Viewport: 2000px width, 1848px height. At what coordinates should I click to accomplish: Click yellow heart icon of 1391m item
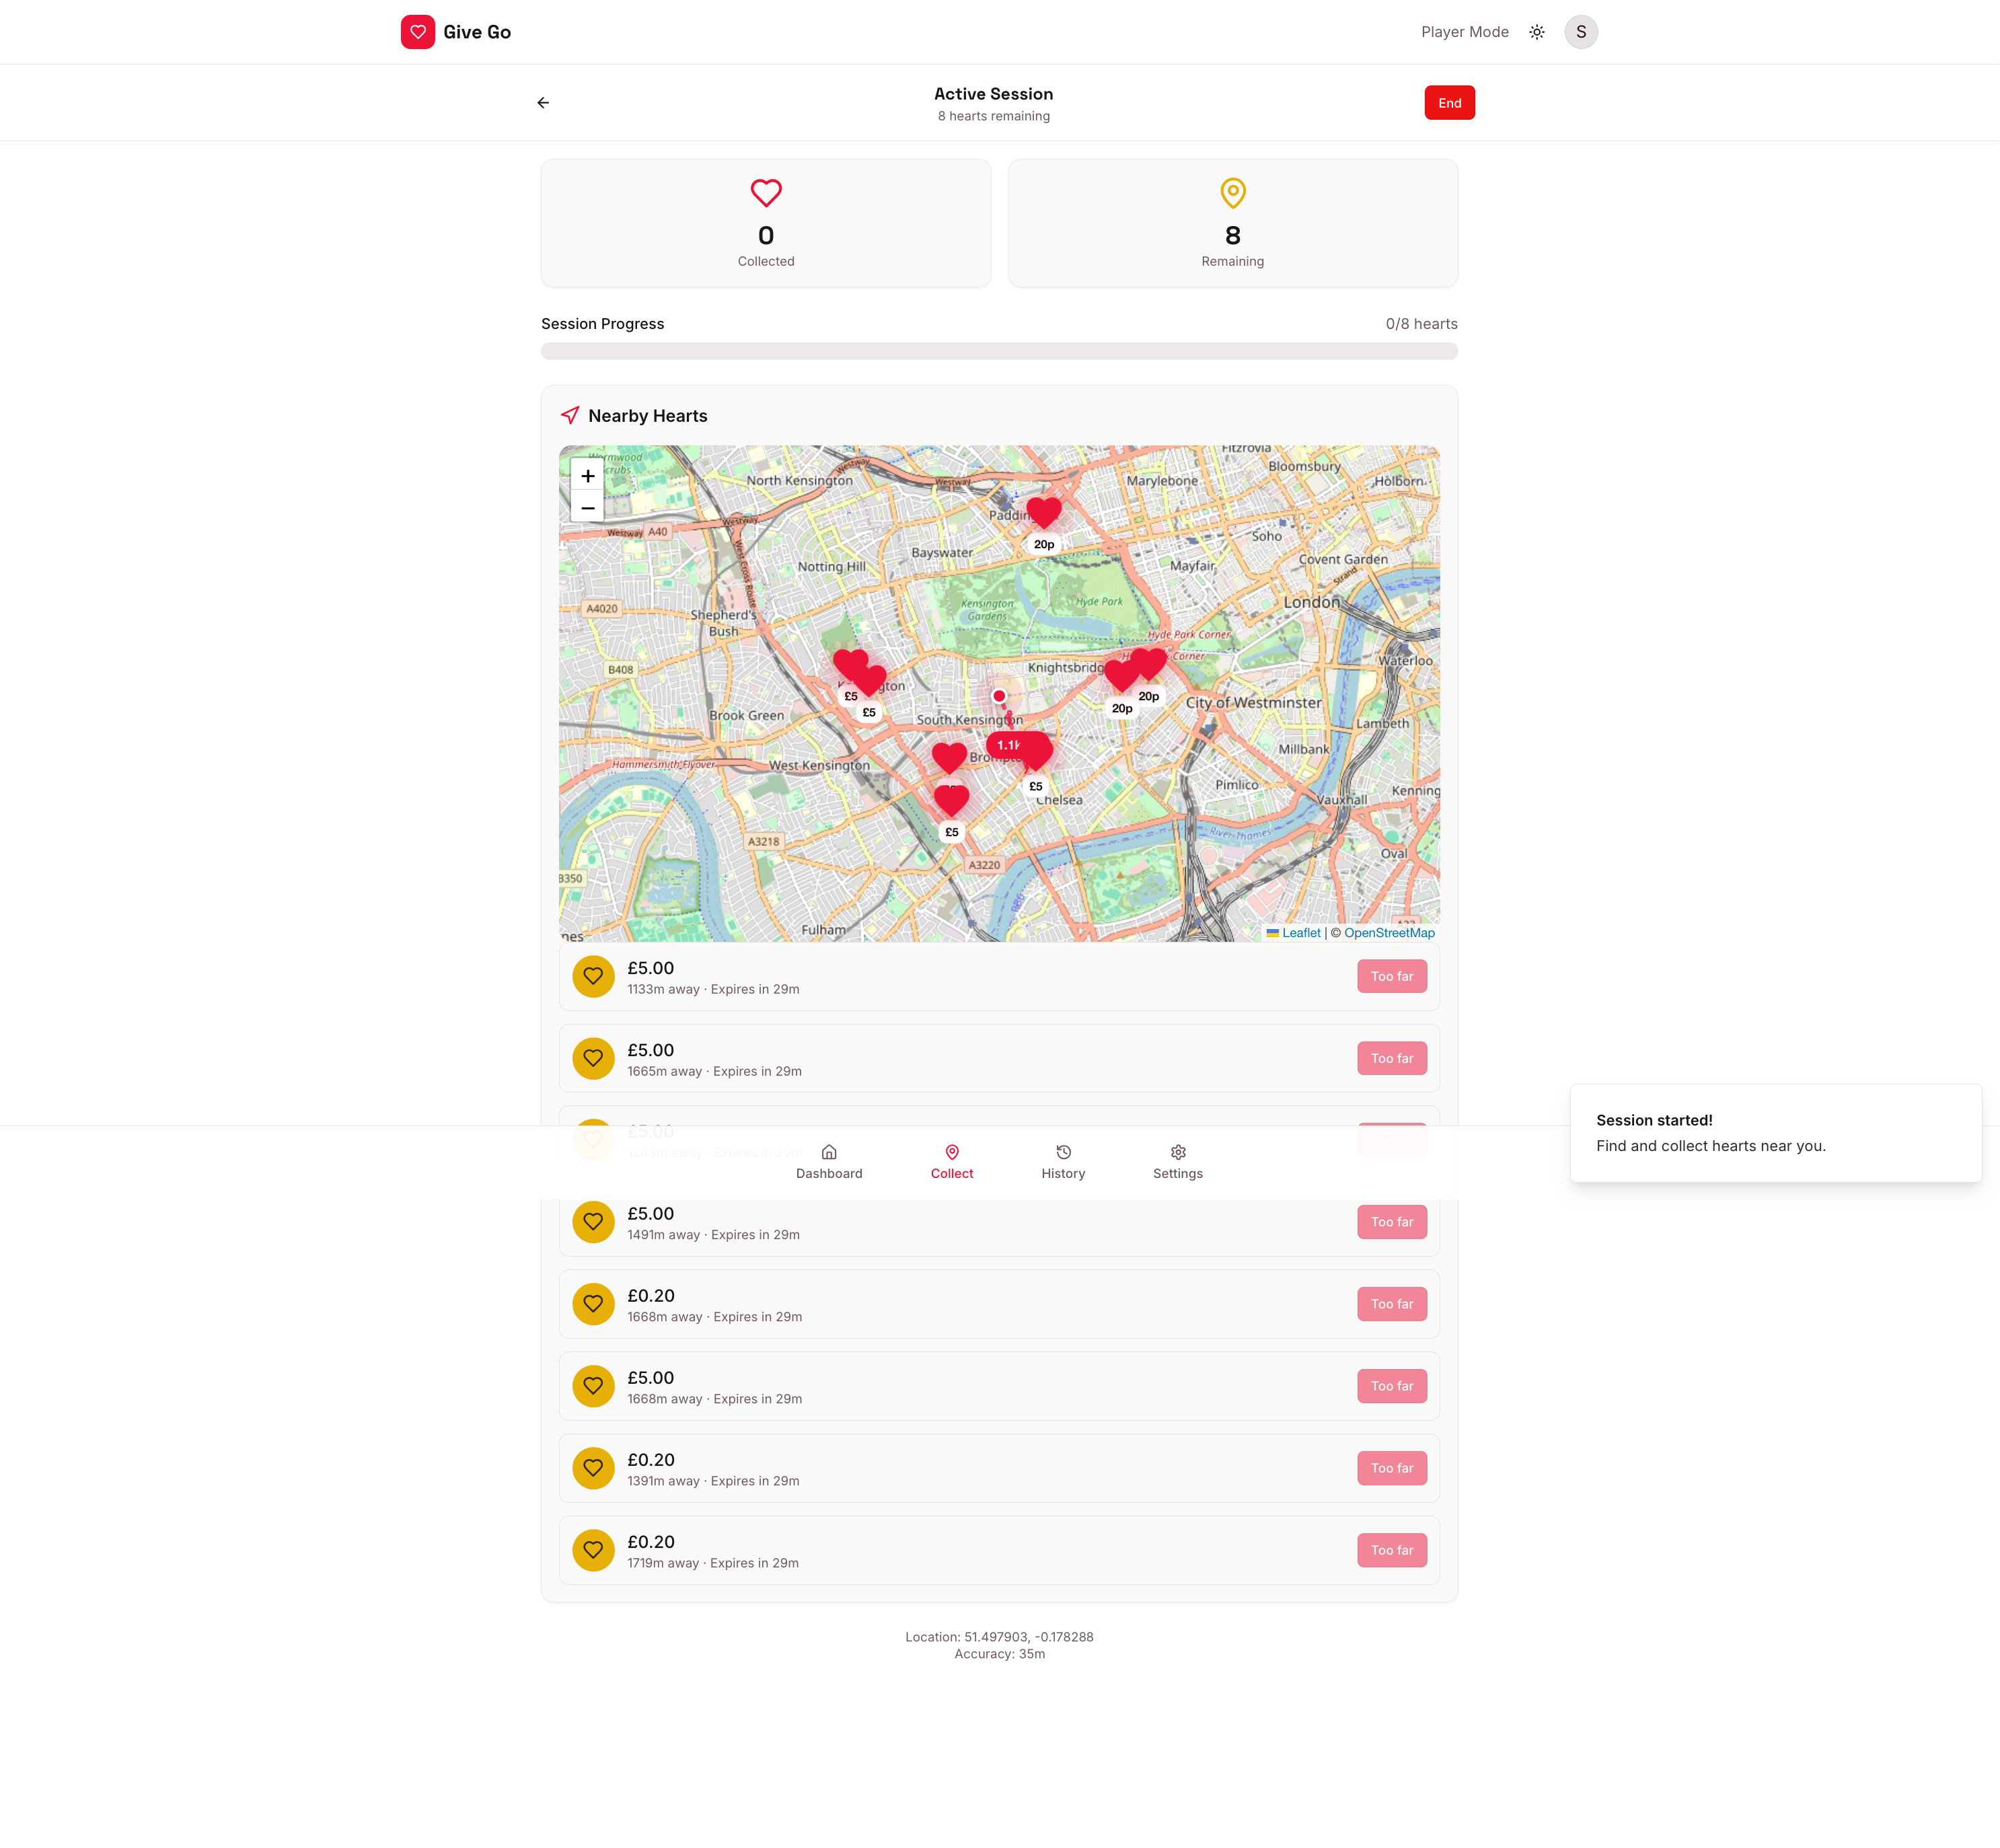coord(593,1468)
